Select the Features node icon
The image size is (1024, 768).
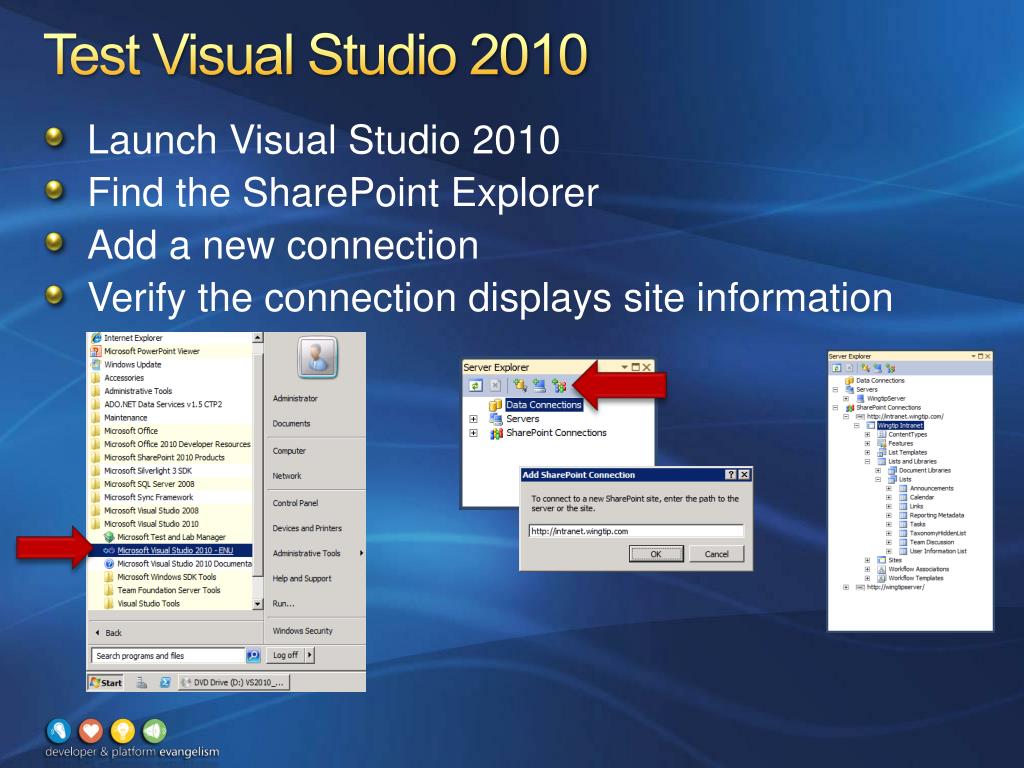(x=882, y=443)
